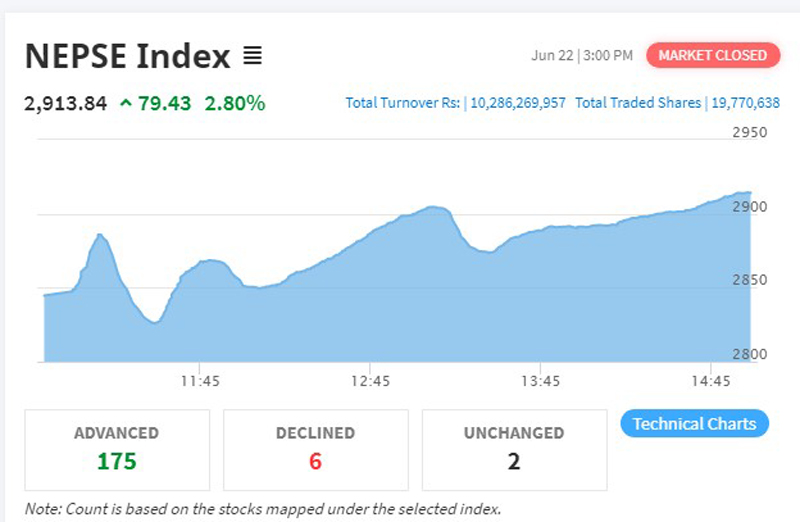The image size is (800, 522).
Task: Select the NEPSE Index title
Action: (x=127, y=56)
